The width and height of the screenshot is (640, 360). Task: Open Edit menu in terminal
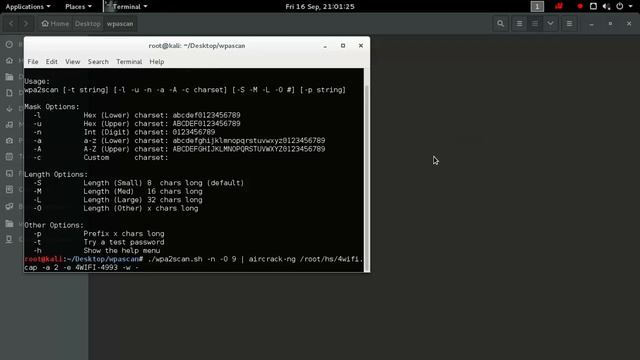[51, 62]
